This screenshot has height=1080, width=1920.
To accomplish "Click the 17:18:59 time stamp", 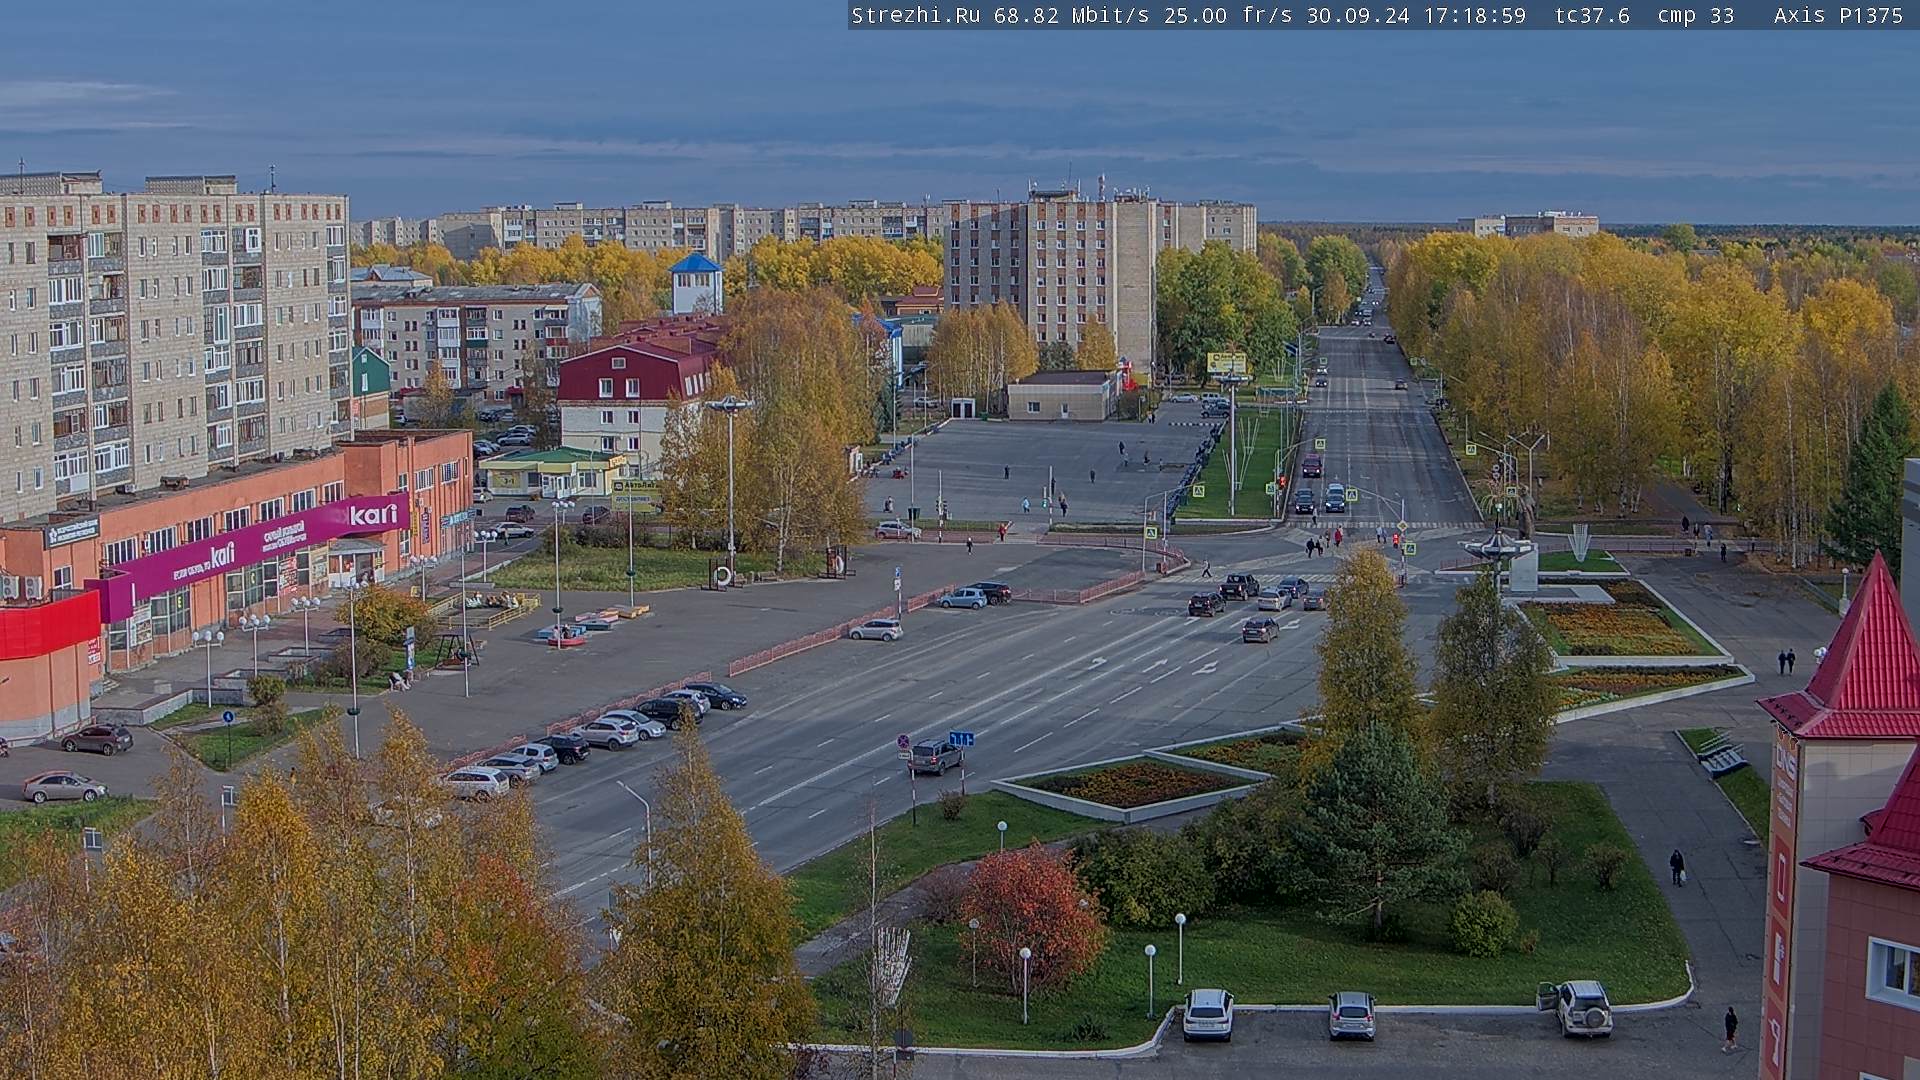I will [x=1474, y=15].
